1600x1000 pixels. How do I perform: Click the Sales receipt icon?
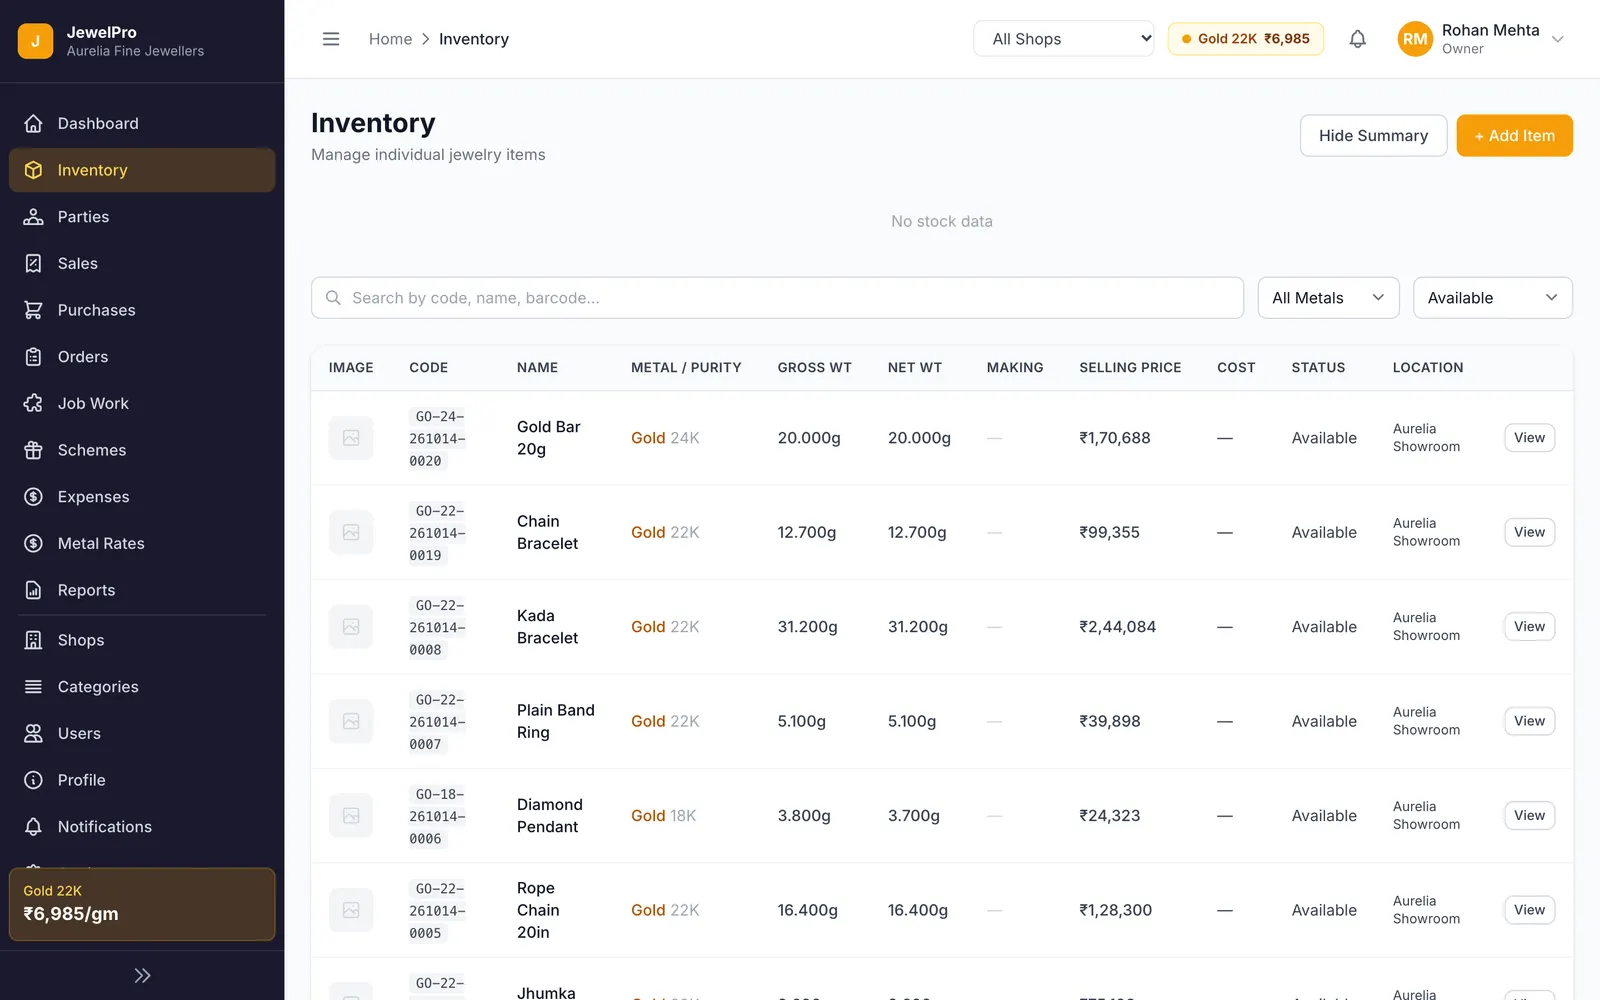pos(33,263)
